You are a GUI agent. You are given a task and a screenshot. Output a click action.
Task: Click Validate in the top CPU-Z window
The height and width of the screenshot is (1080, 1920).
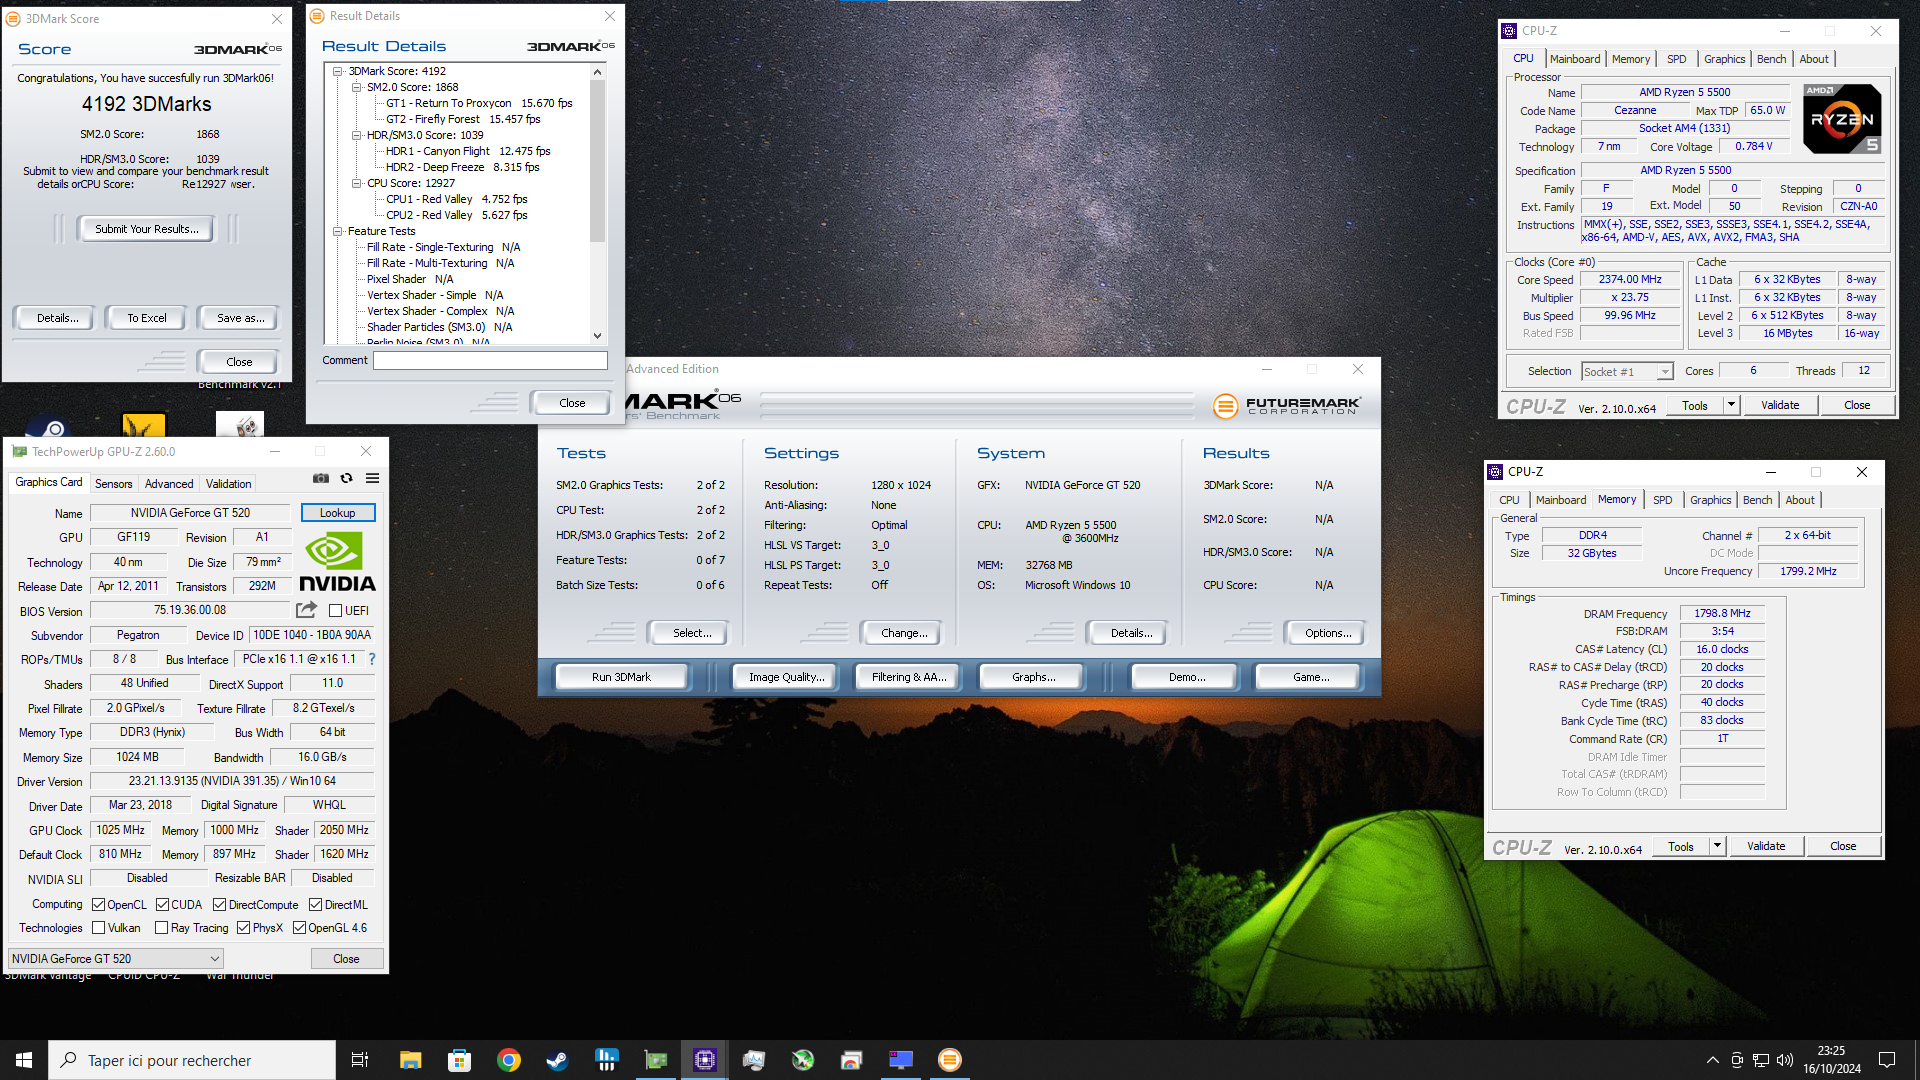pos(1780,405)
